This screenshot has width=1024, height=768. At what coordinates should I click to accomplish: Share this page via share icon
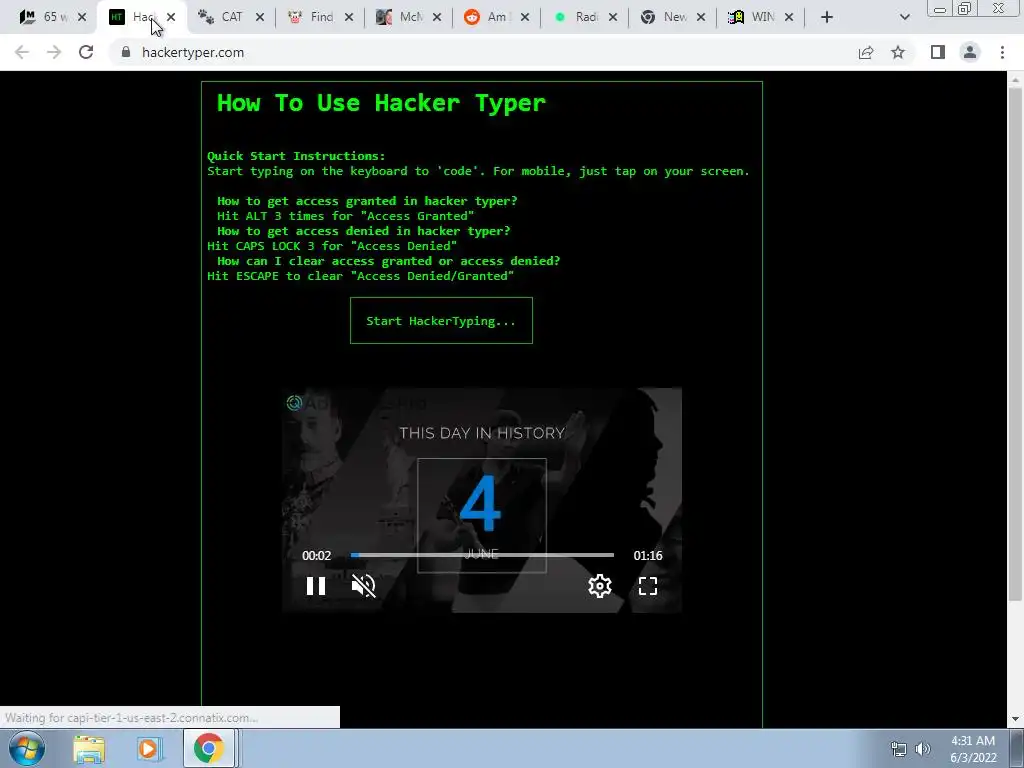[x=866, y=52]
